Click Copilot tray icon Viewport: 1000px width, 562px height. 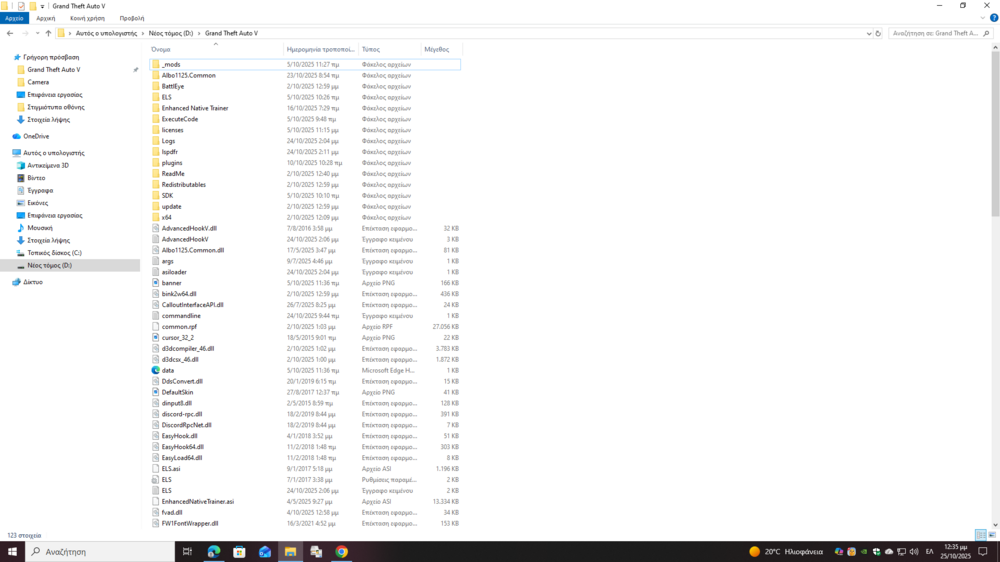pos(839,552)
